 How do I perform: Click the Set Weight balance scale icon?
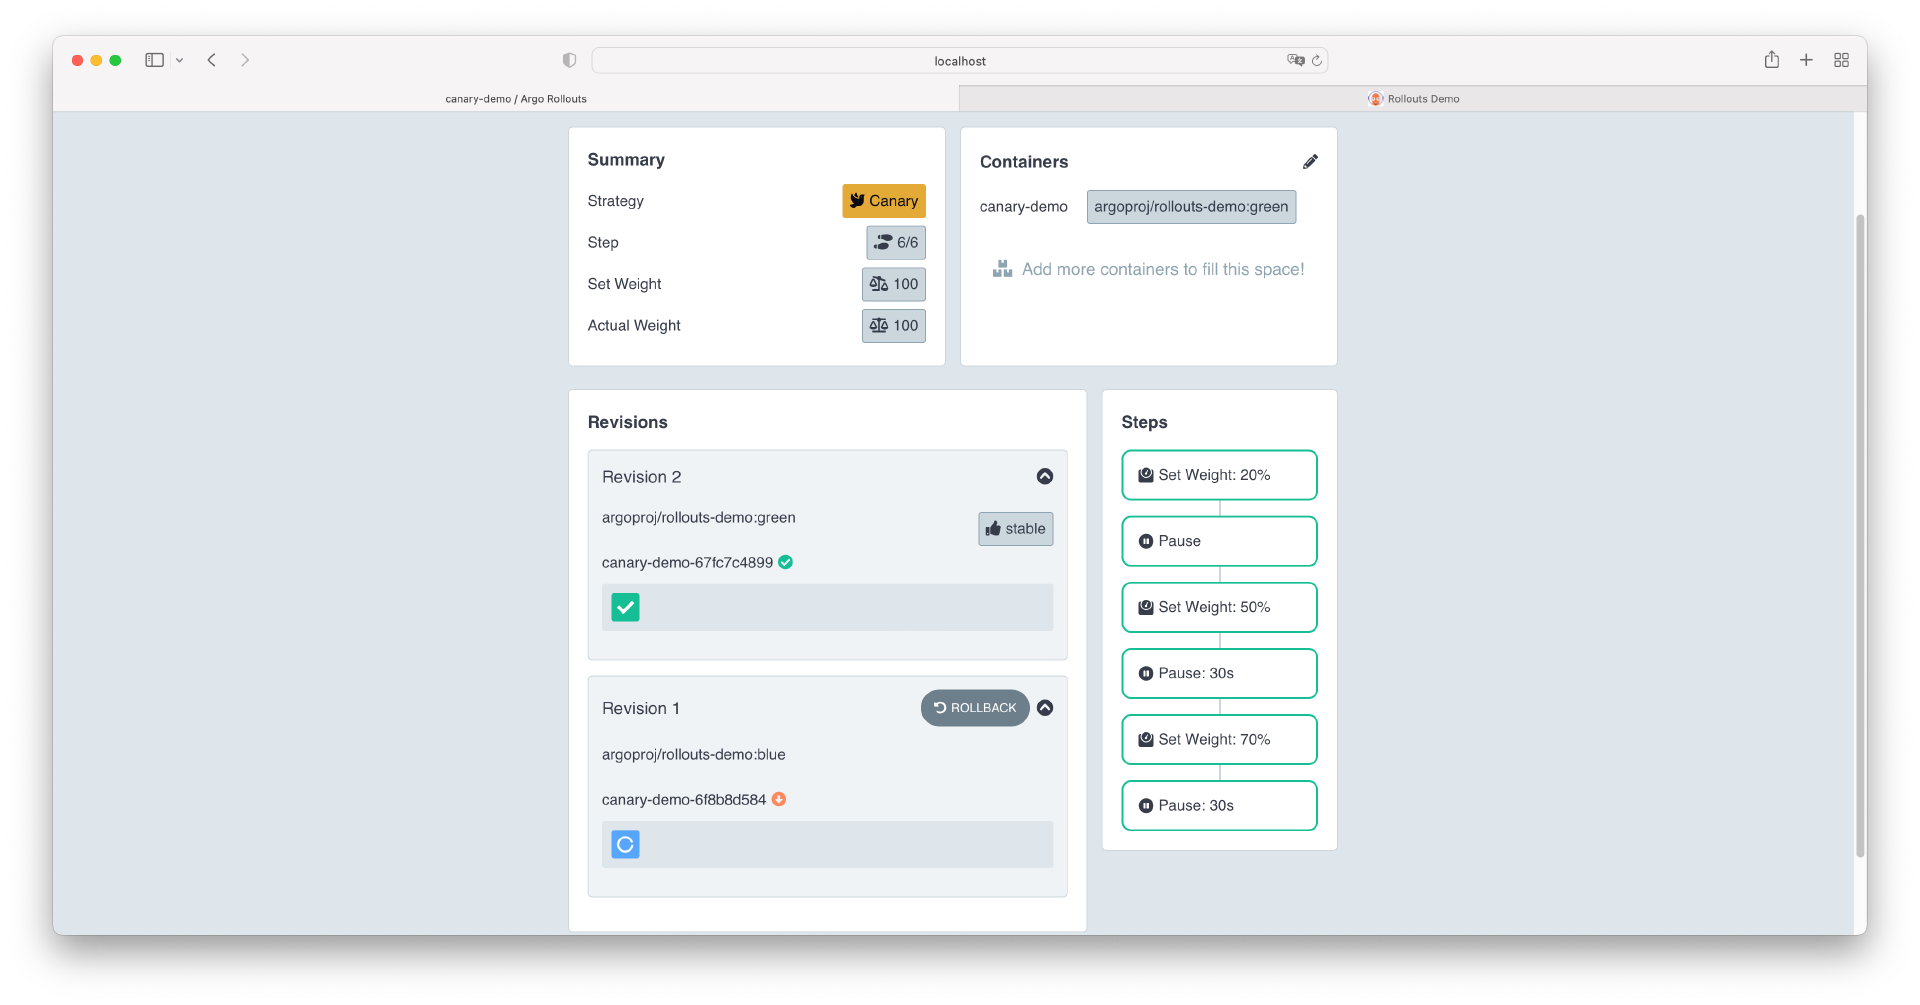coord(879,284)
